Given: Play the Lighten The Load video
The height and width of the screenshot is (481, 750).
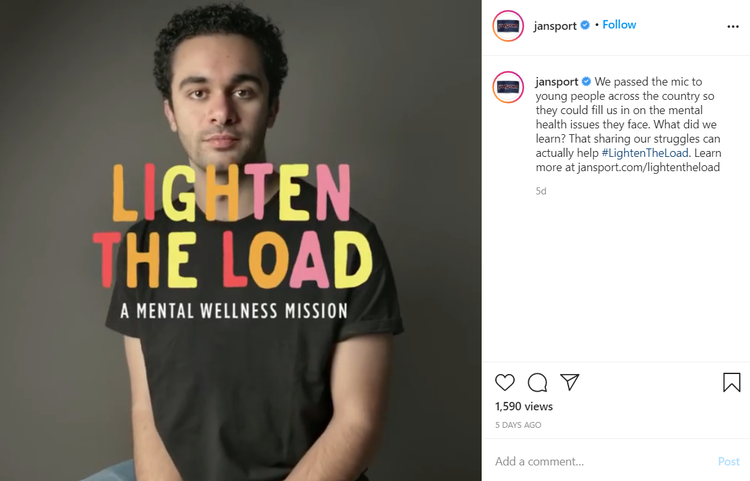Looking at the screenshot, I should click(241, 240).
